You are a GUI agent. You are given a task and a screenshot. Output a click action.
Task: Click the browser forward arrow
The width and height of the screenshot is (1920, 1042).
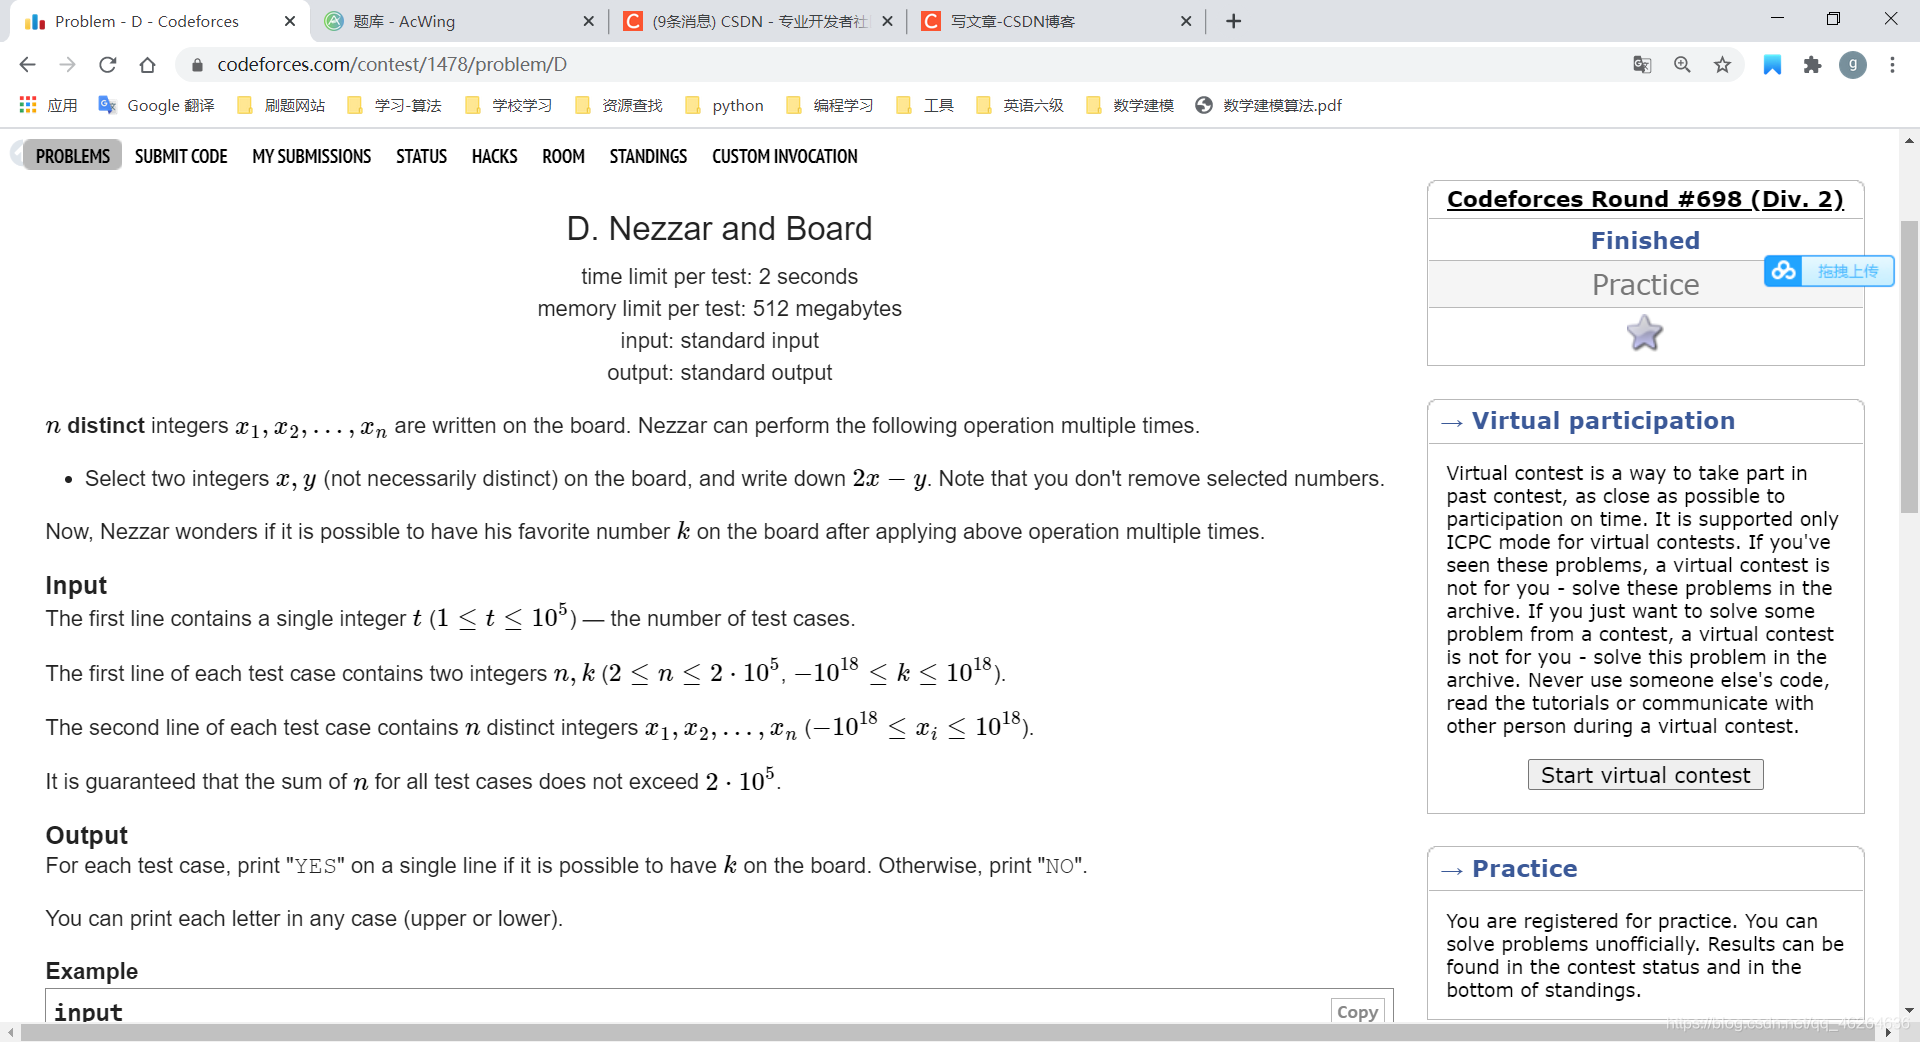tap(67, 65)
